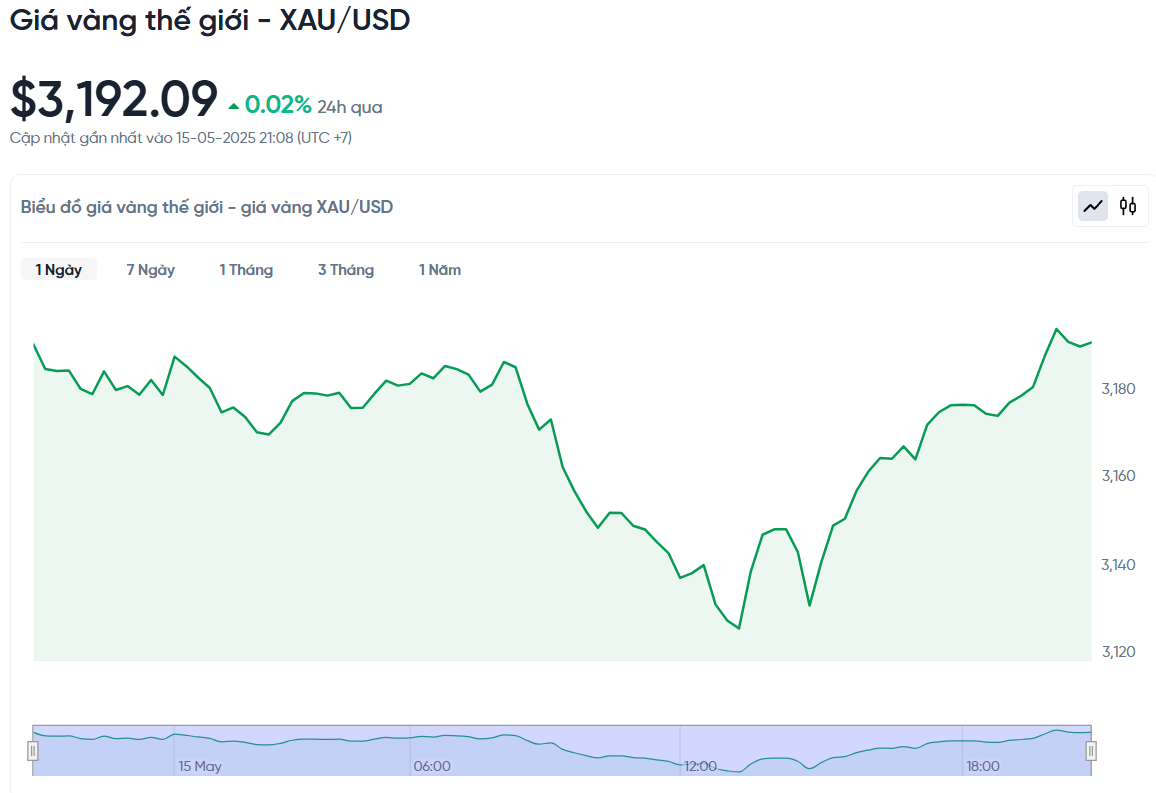Viewport: 1156px width, 793px height.
Task: Click the 24h qua label
Action: point(349,108)
